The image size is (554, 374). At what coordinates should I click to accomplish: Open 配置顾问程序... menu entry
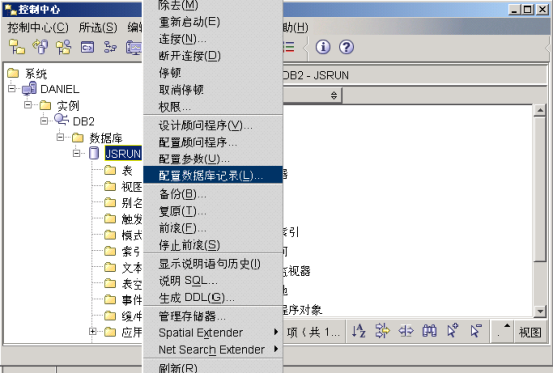point(213,142)
